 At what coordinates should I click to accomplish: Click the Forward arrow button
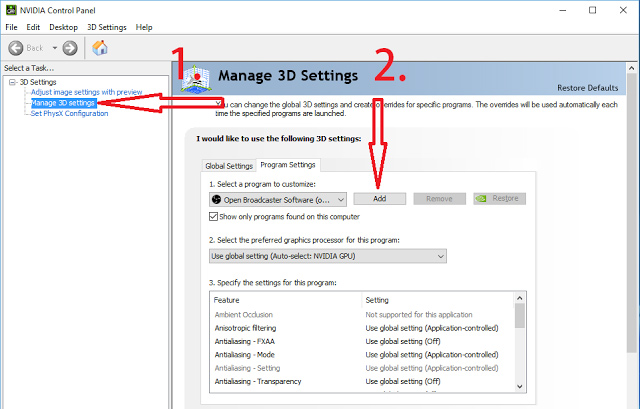tap(70, 48)
